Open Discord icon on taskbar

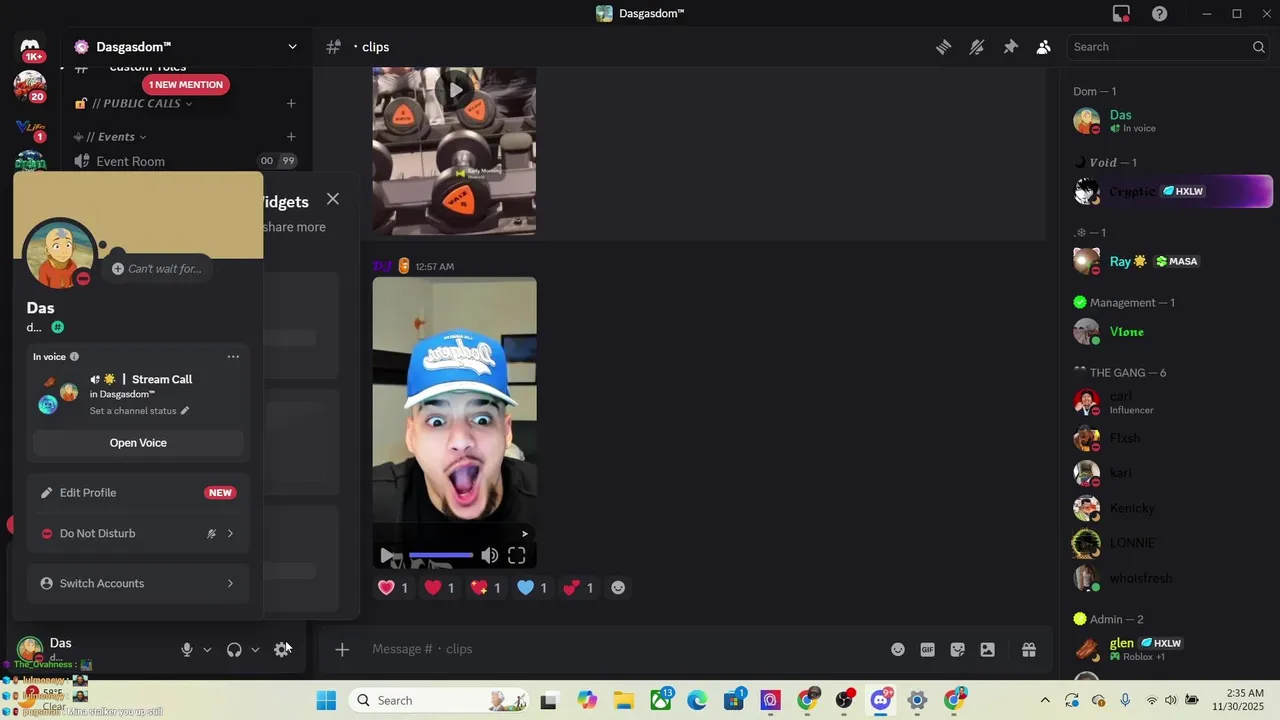(881, 700)
